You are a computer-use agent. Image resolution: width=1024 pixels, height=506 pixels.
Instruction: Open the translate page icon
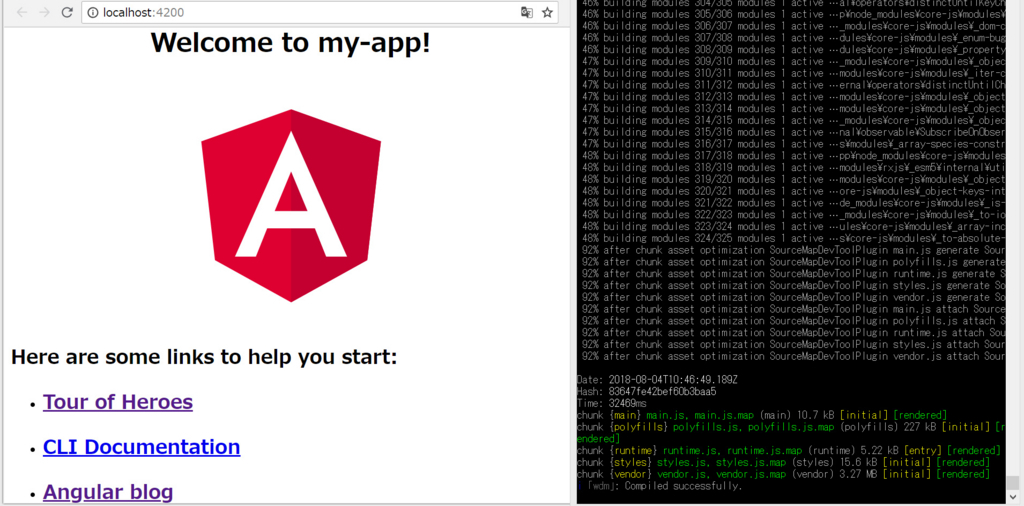526,12
